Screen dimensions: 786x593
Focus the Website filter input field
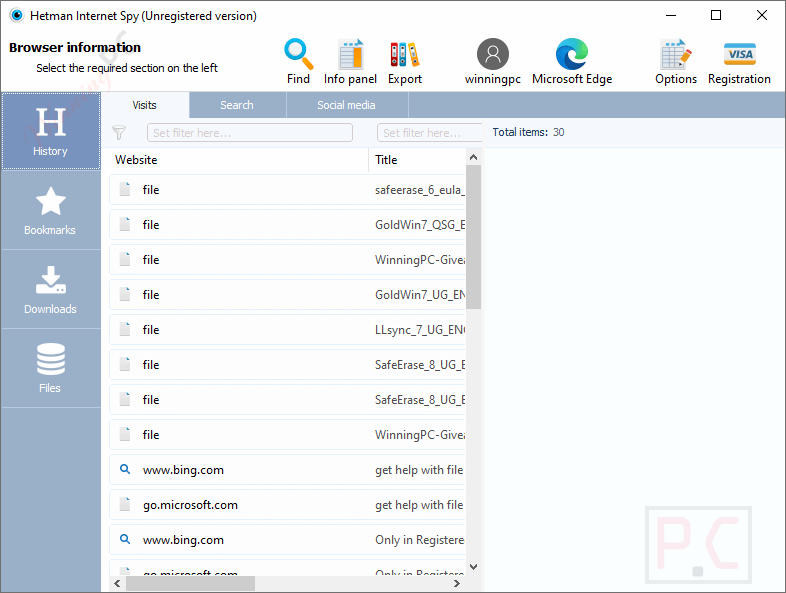pos(250,133)
